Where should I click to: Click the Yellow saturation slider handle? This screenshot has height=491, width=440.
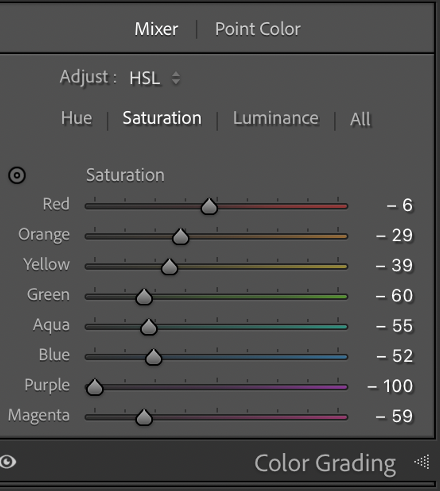(x=169, y=267)
